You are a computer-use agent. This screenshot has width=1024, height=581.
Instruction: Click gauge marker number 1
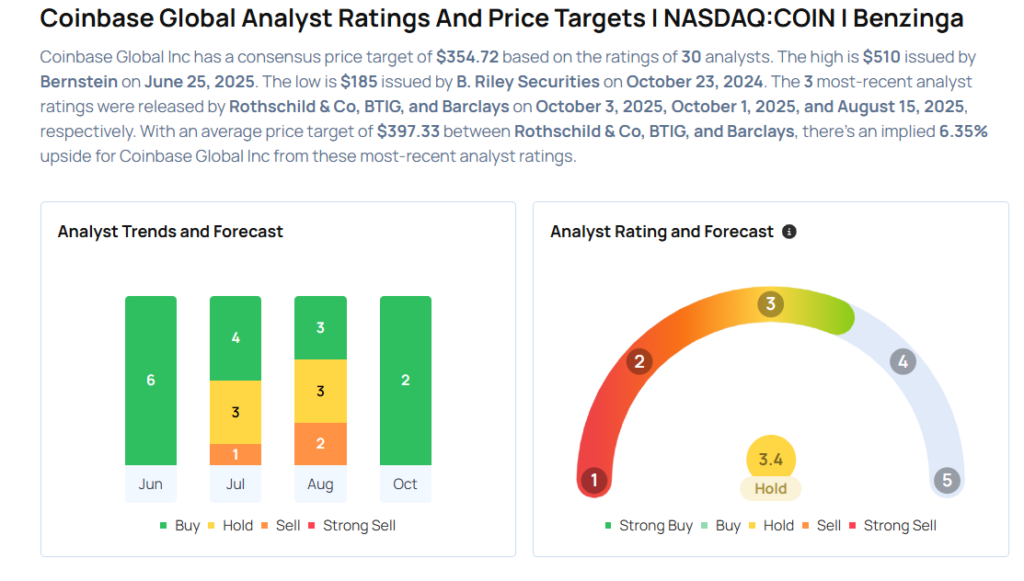coord(594,480)
